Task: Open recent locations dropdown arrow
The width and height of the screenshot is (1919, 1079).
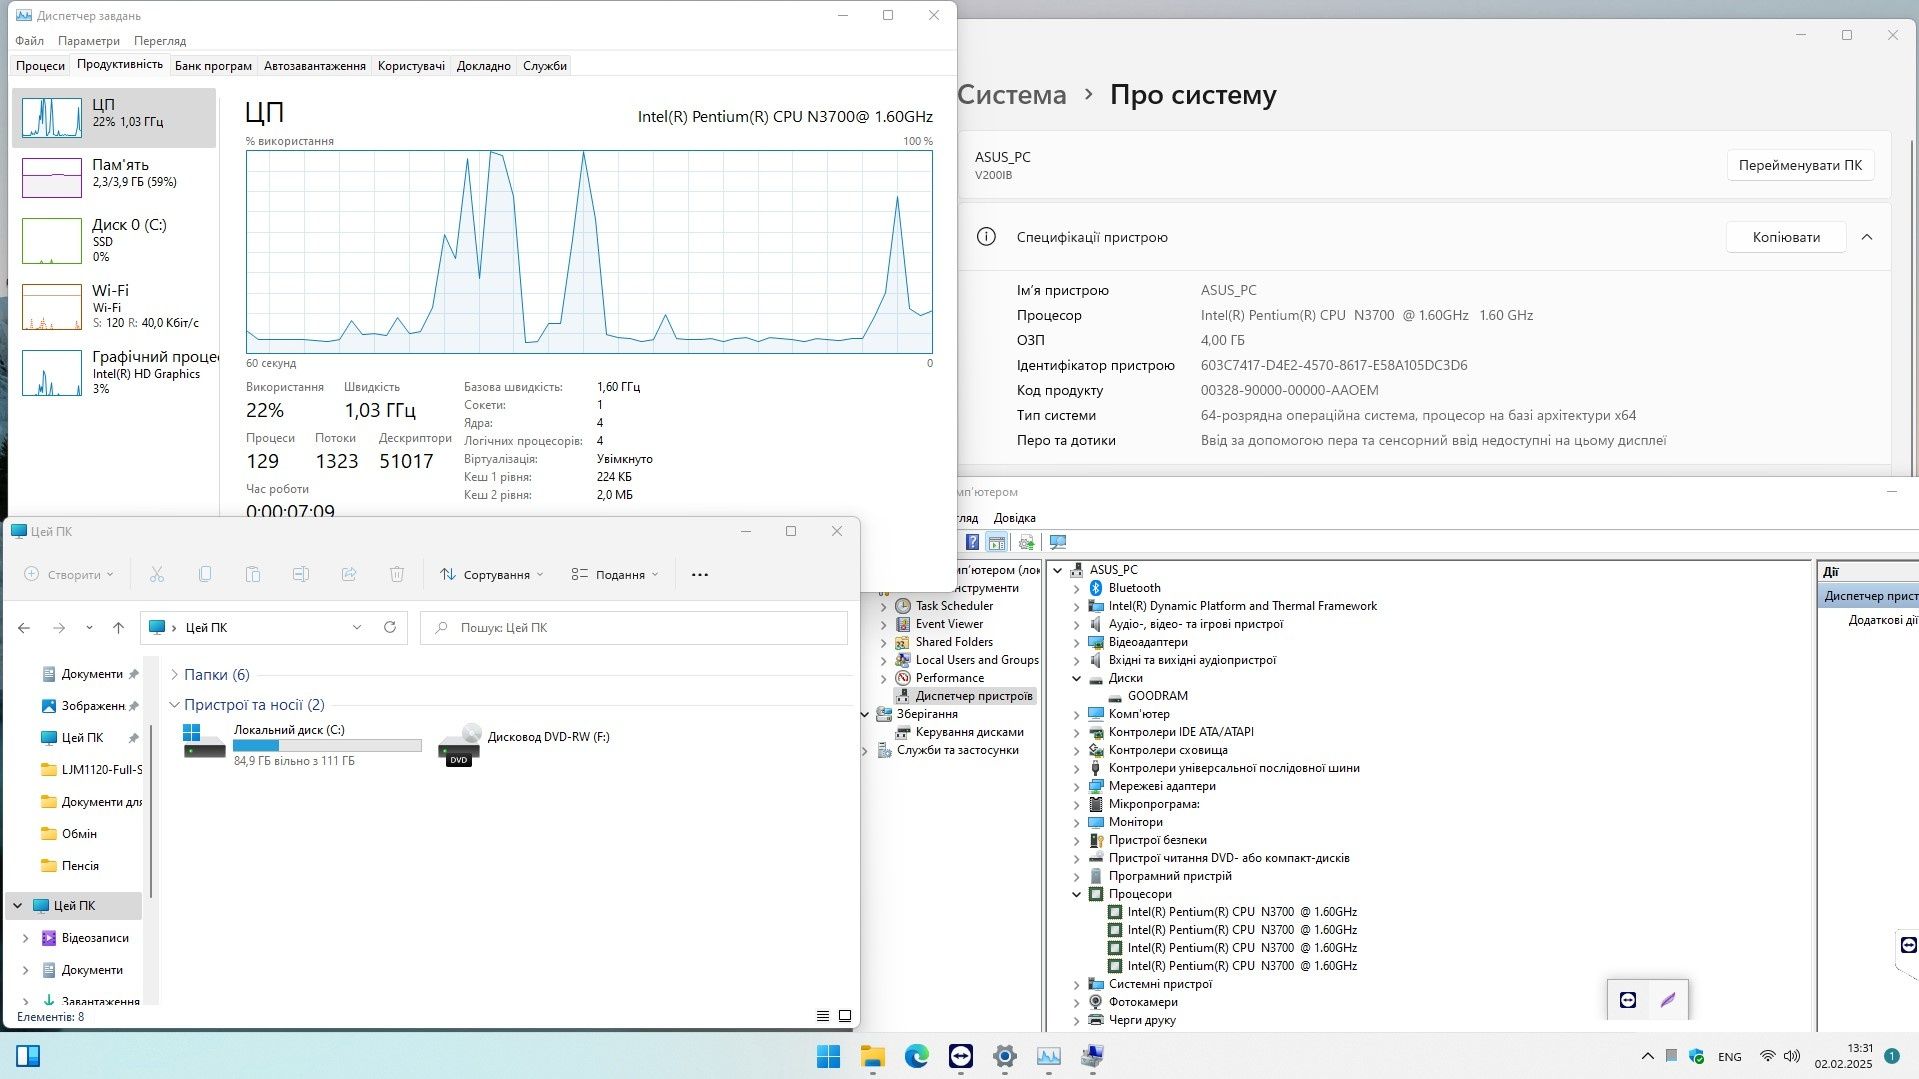Action: pyautogui.click(x=89, y=628)
